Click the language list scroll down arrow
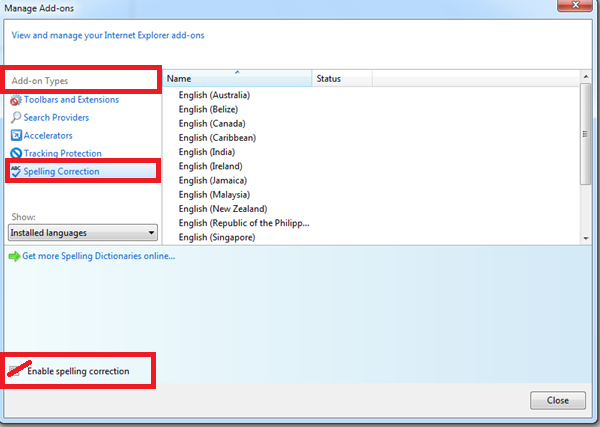Image resolution: width=600 pixels, height=427 pixels. coord(586,238)
